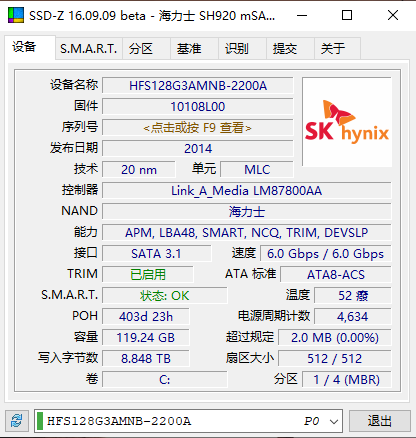The image size is (416, 438).
Task: Maximize the SSD-Z window
Action: point(347,15)
